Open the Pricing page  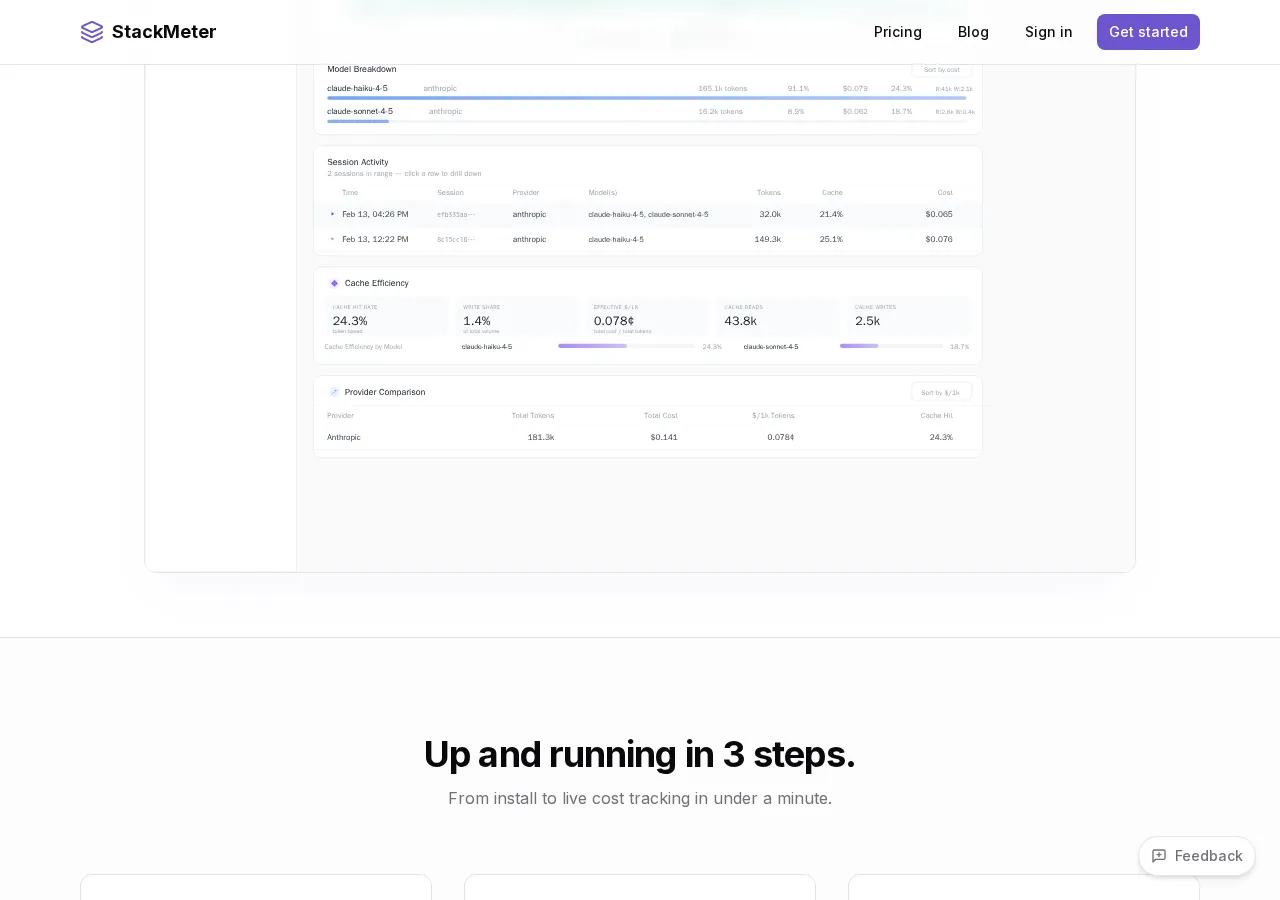[x=897, y=32]
